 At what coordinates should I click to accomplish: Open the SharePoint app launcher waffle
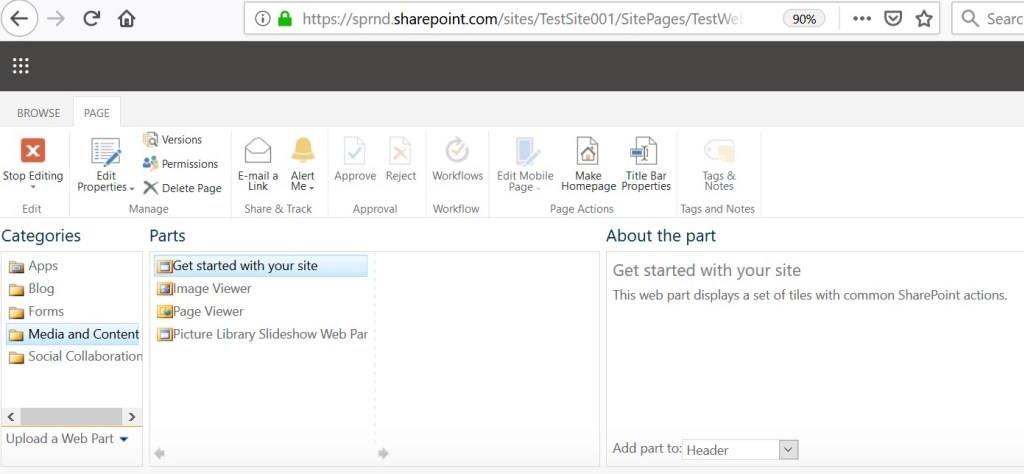coord(21,66)
